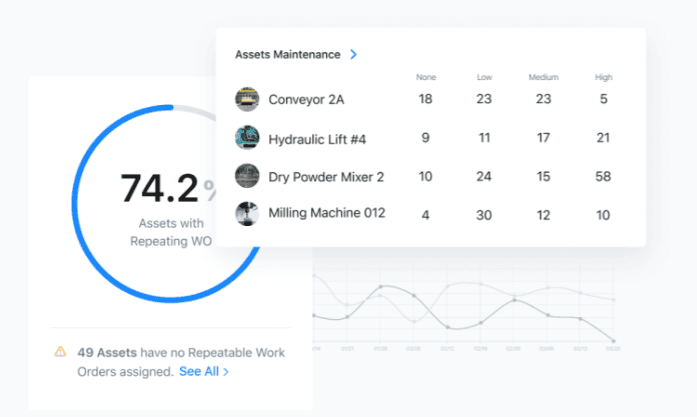697x417 pixels.
Task: Click Hydraulic Lift #4 High value 21
Action: click(603, 138)
